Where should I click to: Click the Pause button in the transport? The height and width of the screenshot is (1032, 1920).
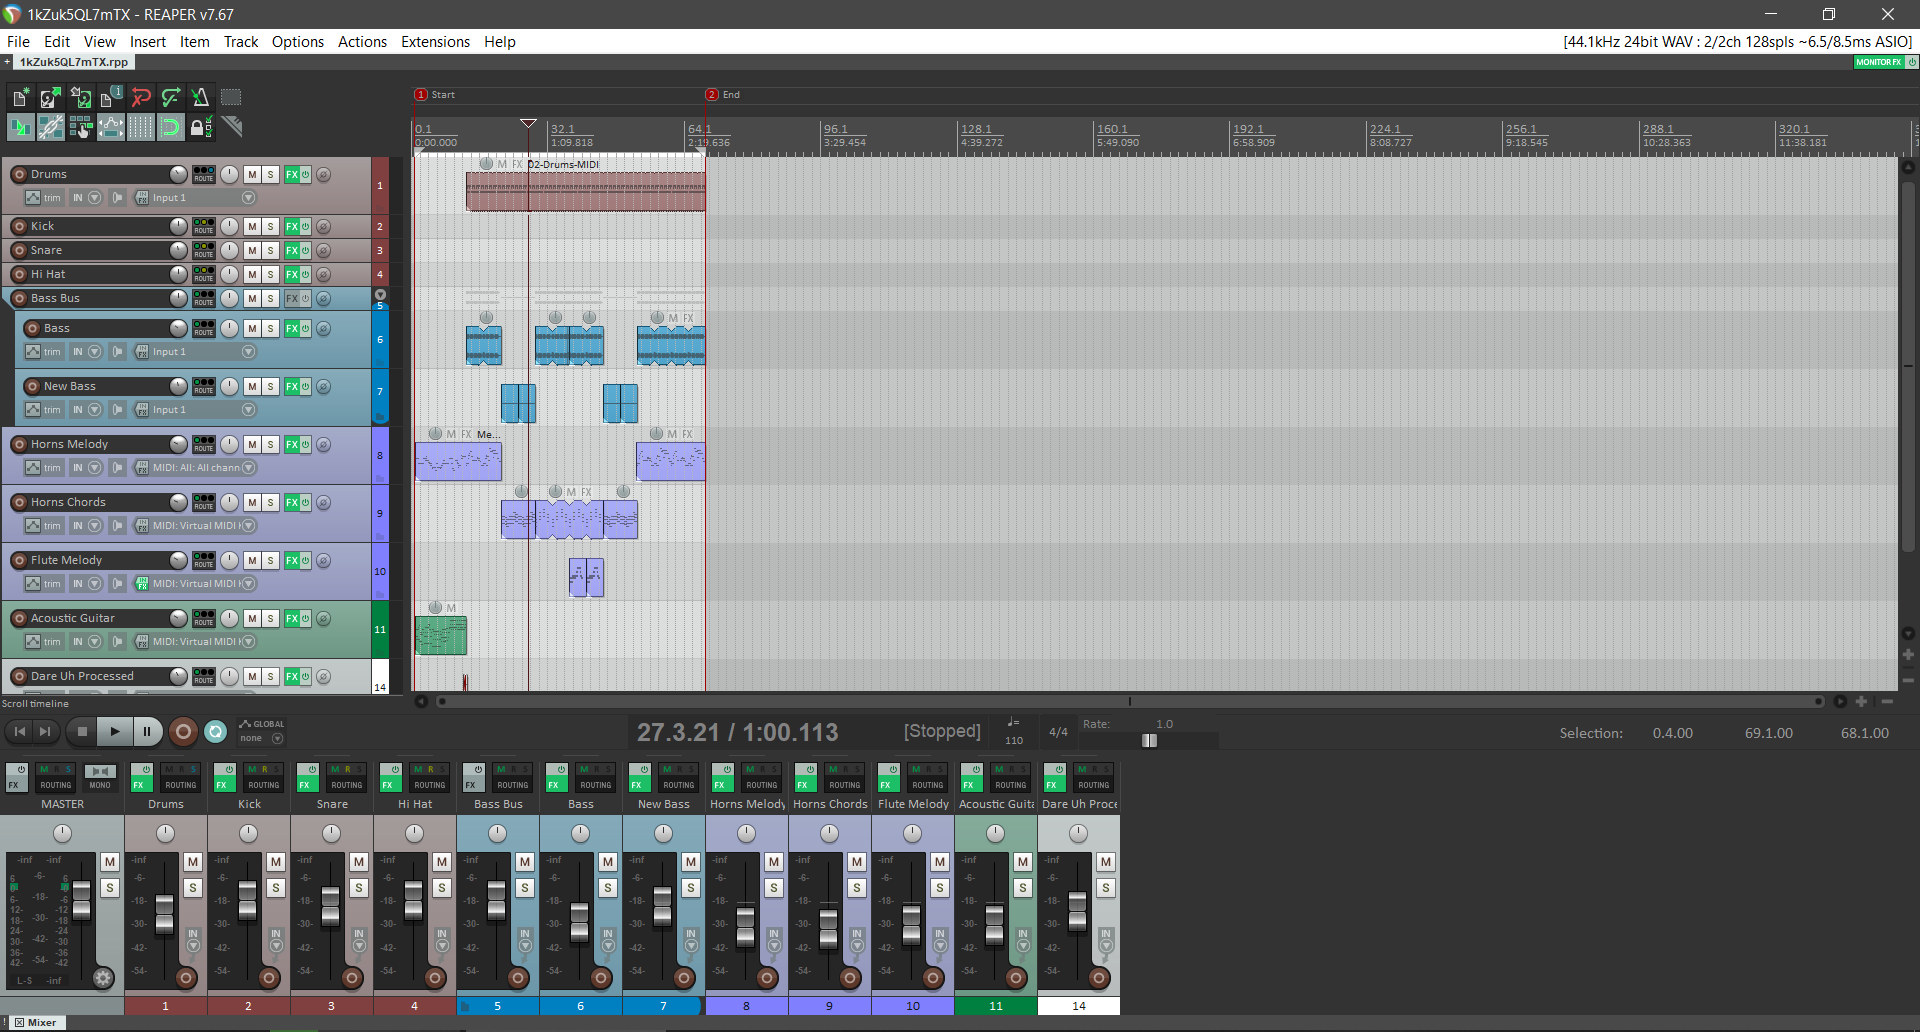147,732
